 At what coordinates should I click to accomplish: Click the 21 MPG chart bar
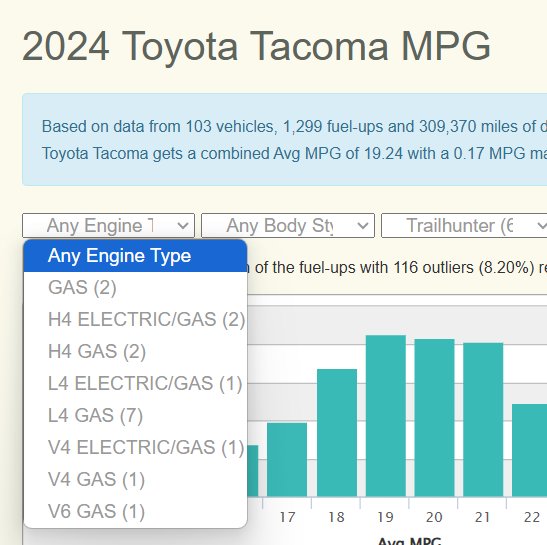(x=483, y=419)
